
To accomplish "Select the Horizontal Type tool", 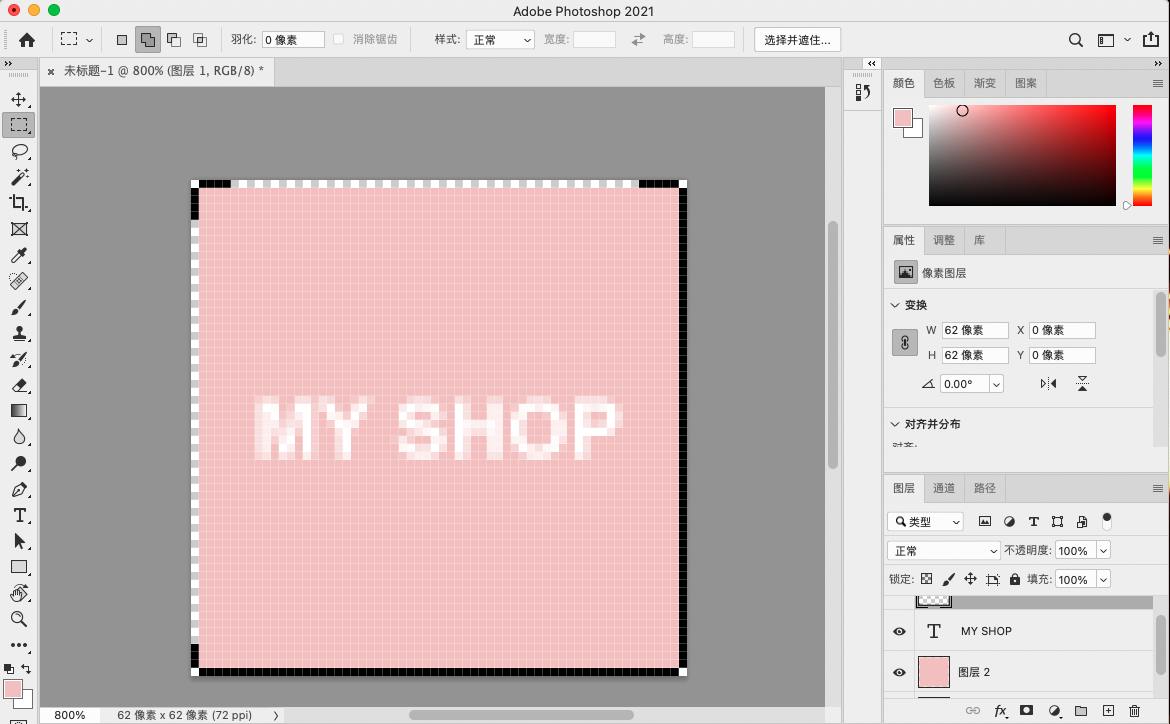I will pyautogui.click(x=19, y=516).
